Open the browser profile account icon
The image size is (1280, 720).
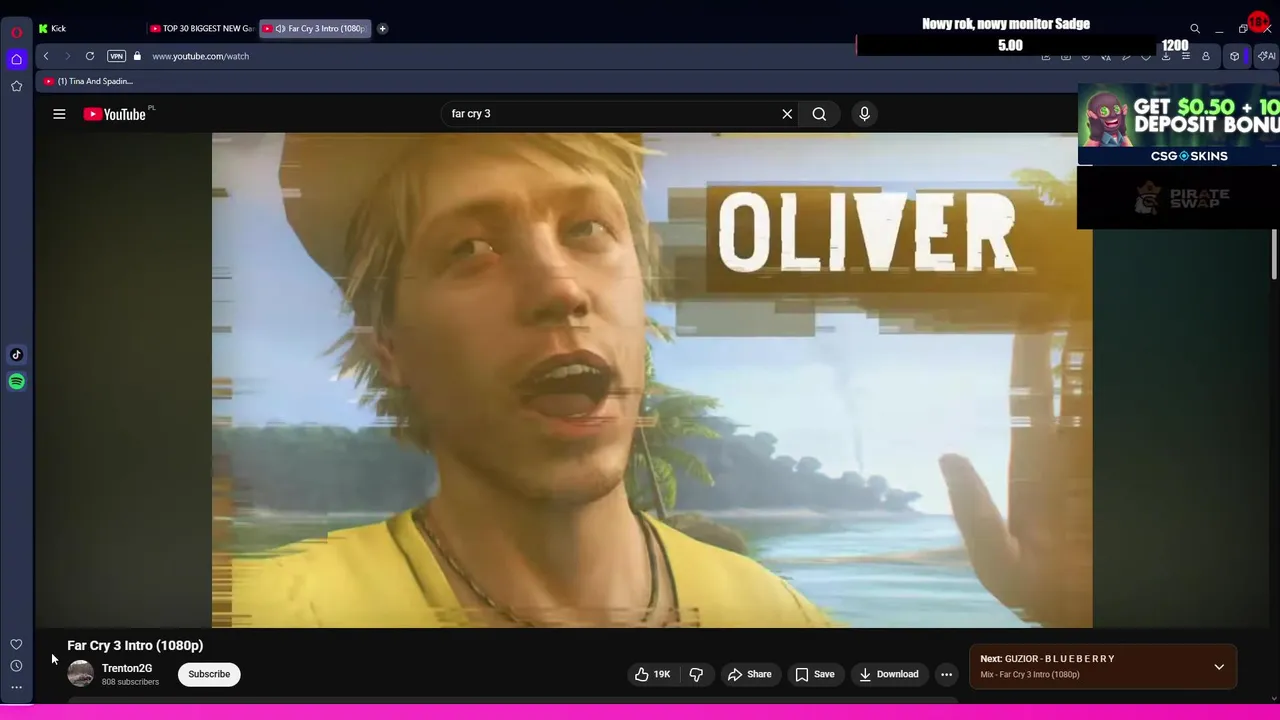coord(1206,56)
